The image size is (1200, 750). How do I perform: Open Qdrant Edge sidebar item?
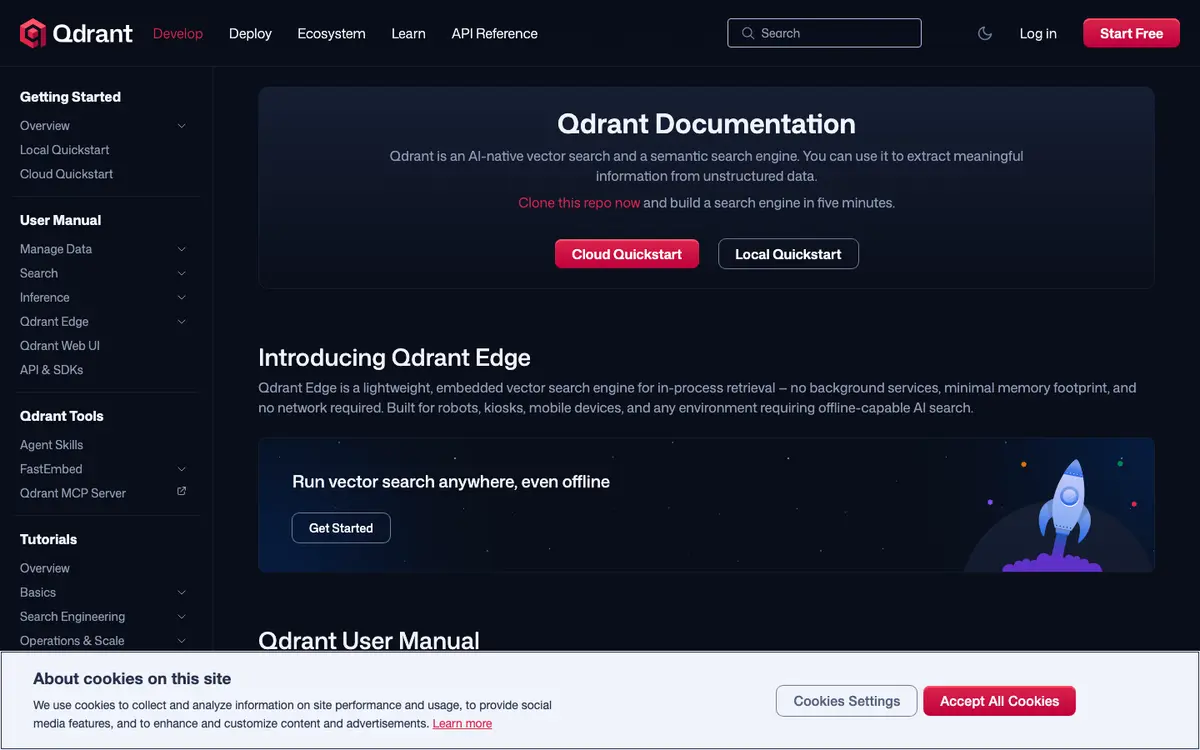coord(54,321)
